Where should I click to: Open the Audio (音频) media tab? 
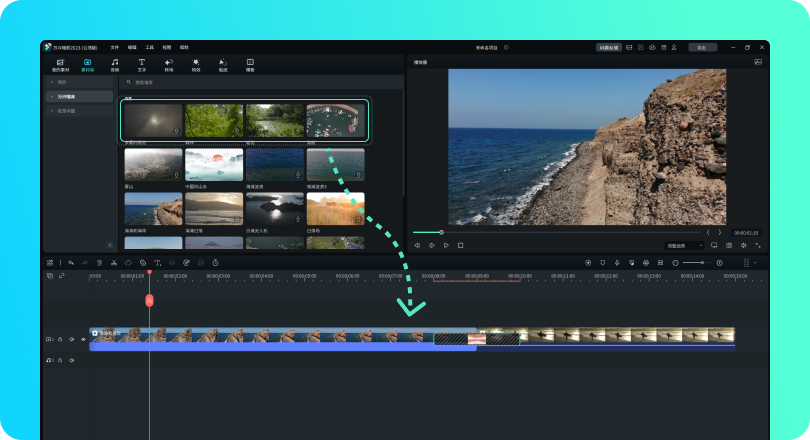114,65
